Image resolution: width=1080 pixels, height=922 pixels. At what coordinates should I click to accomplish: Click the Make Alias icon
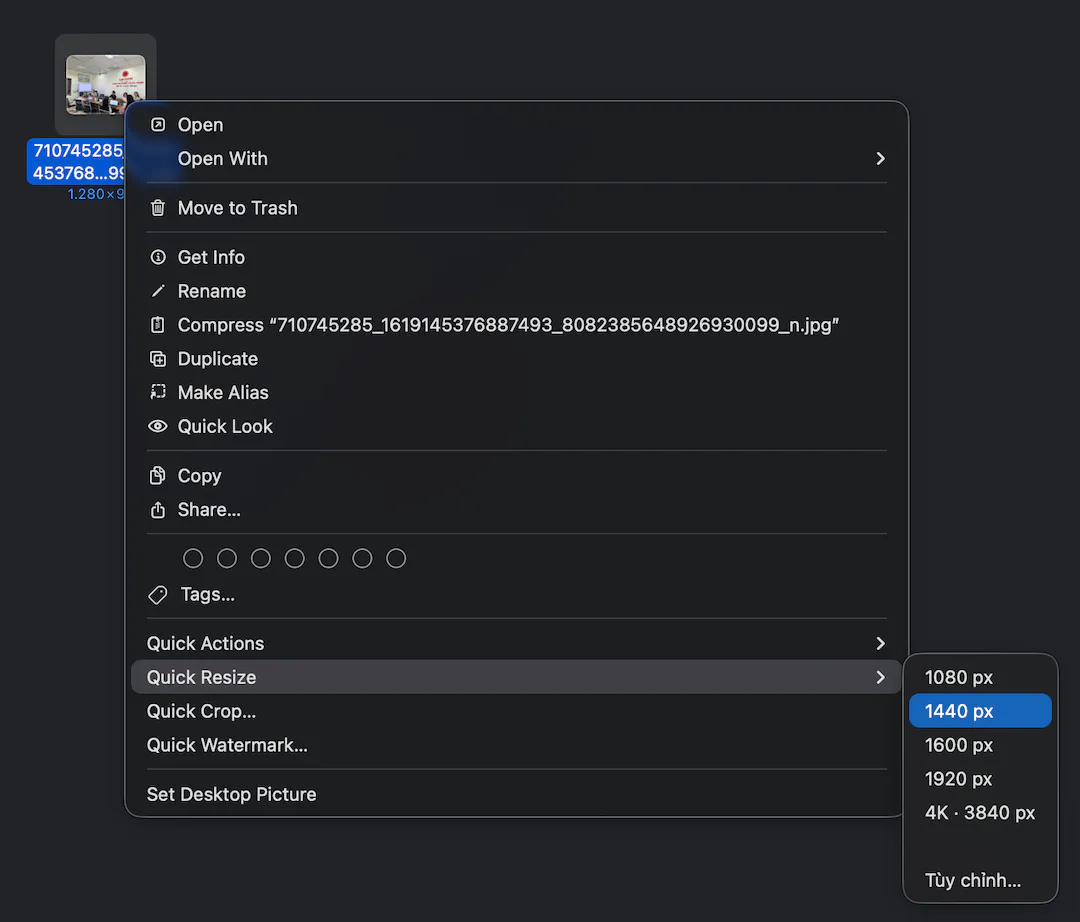point(158,392)
